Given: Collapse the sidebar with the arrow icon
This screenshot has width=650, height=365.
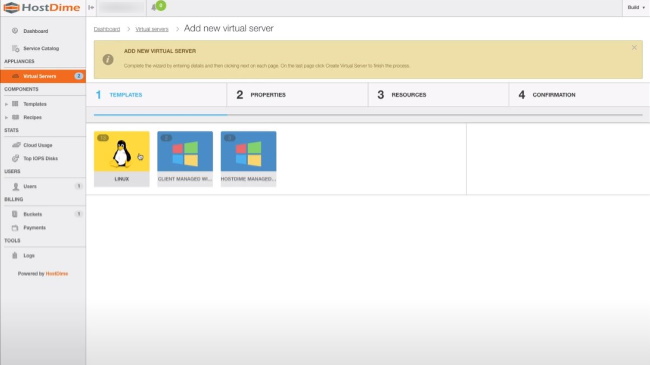Looking at the screenshot, I should tap(91, 7).
